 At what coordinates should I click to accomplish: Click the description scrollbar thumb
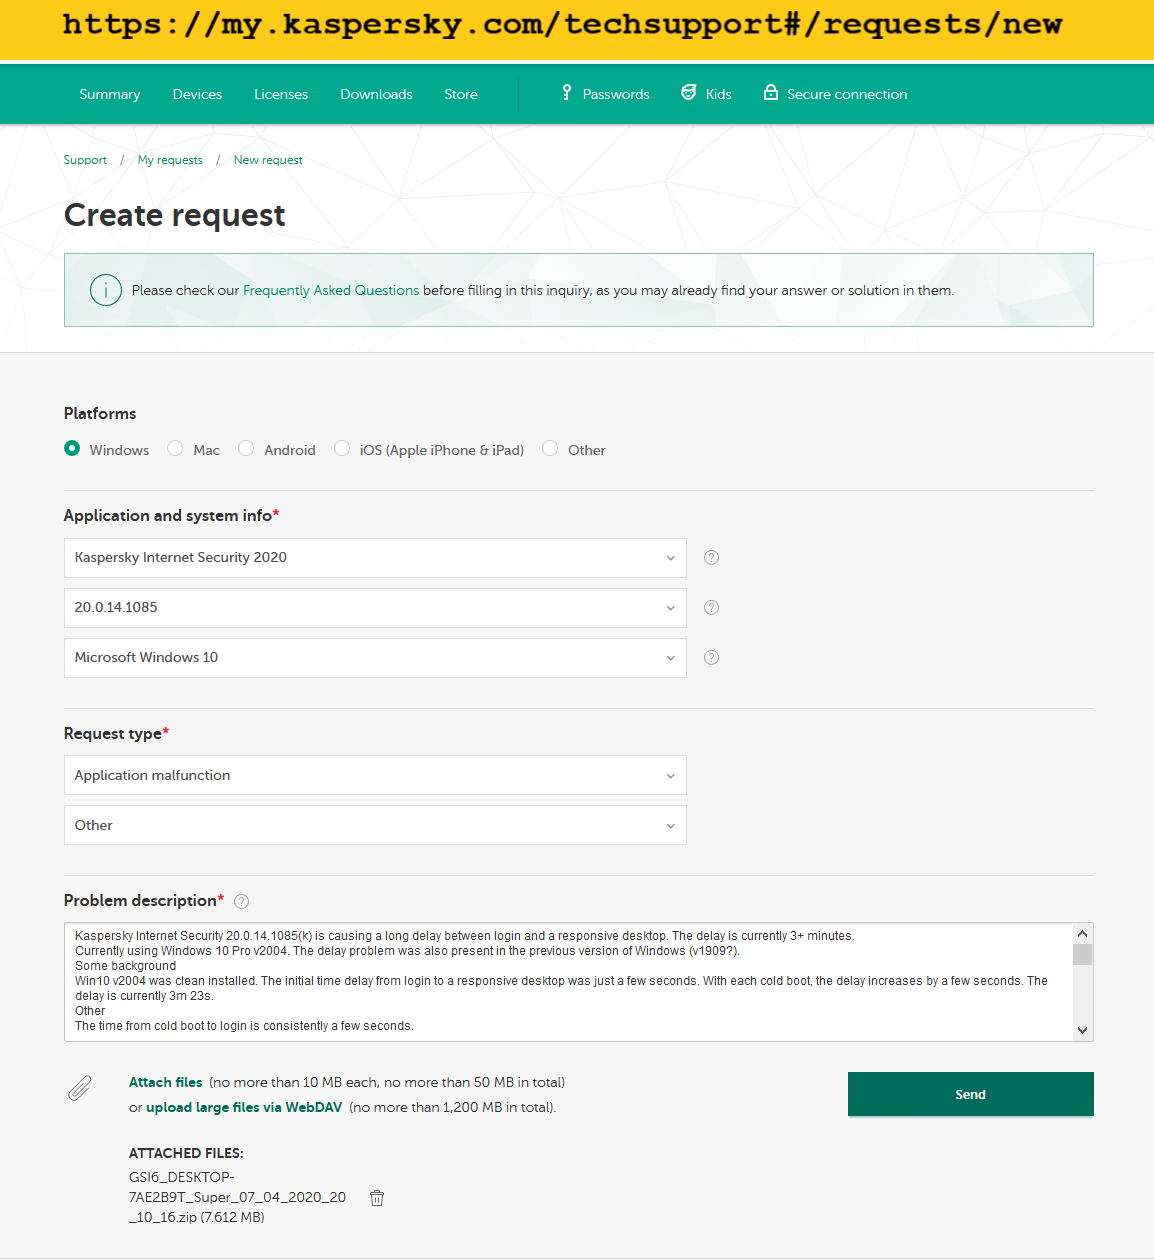(1082, 954)
